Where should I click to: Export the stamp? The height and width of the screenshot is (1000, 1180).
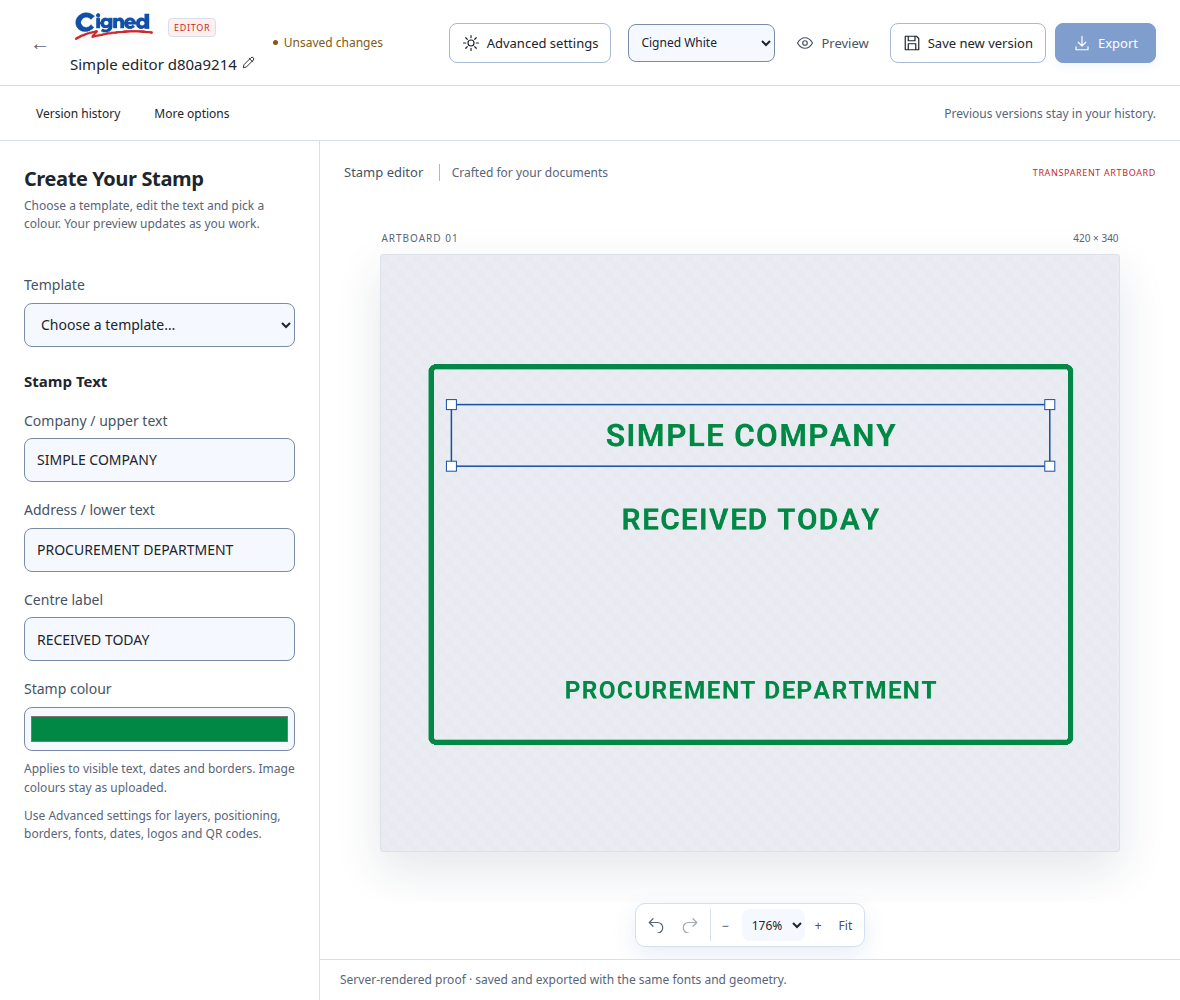(x=1105, y=43)
